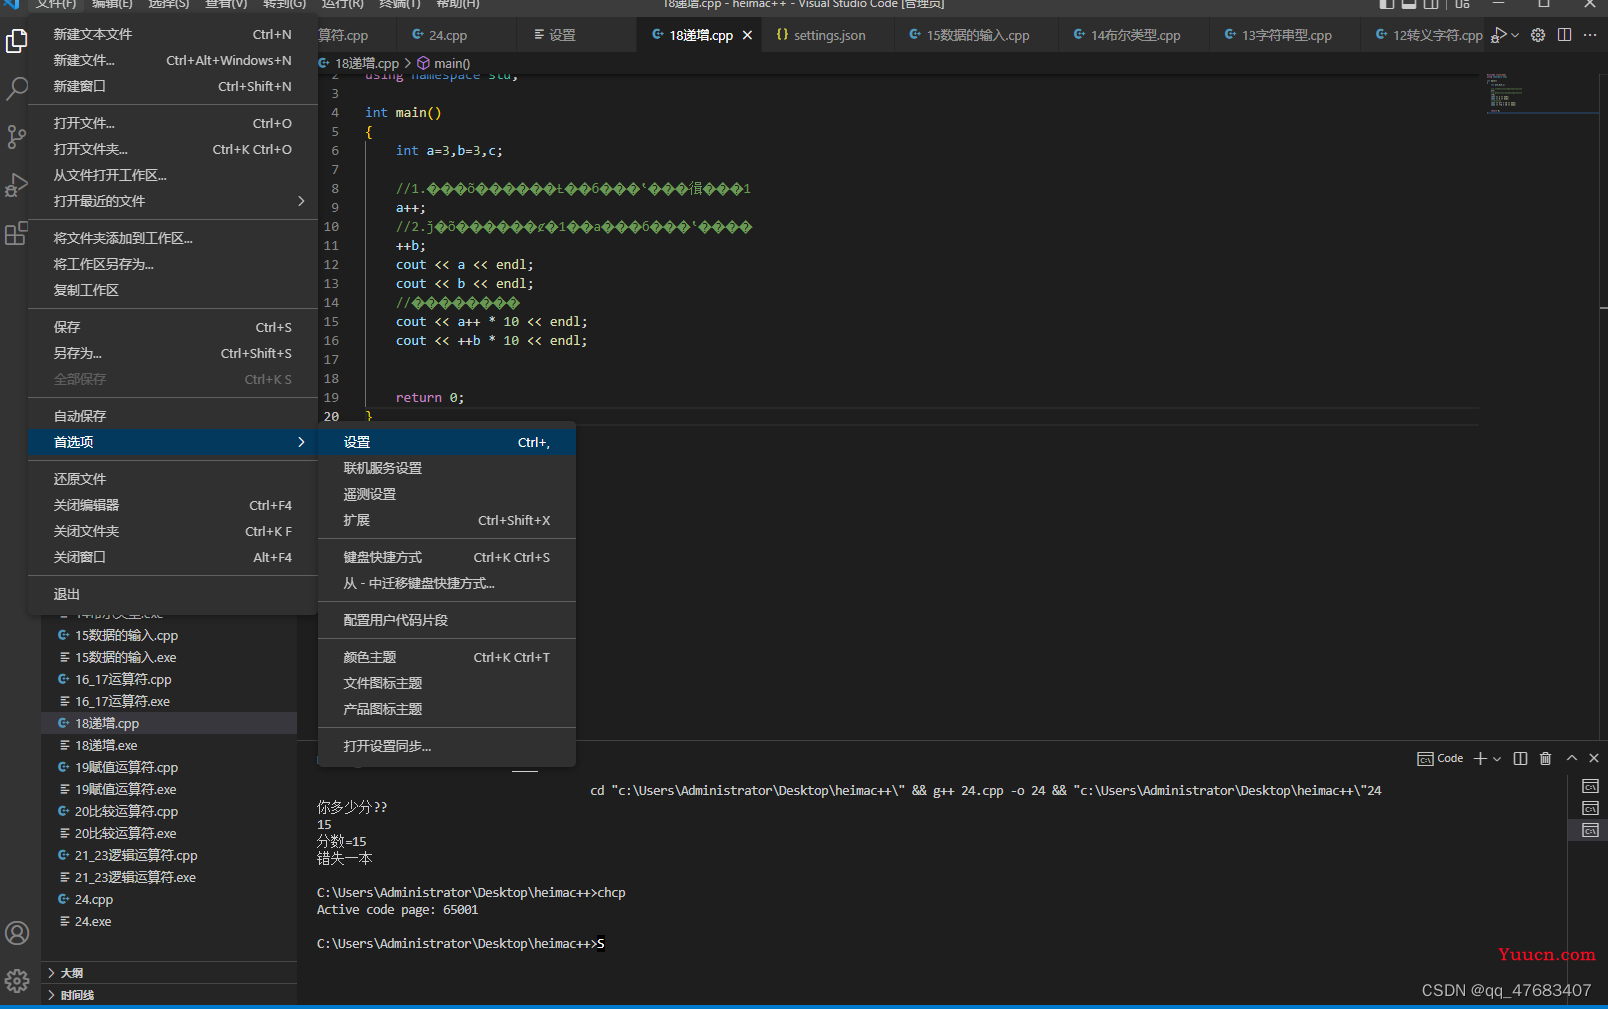Choose 退出 in File menu
Image resolution: width=1608 pixels, height=1009 pixels.
coord(173,594)
